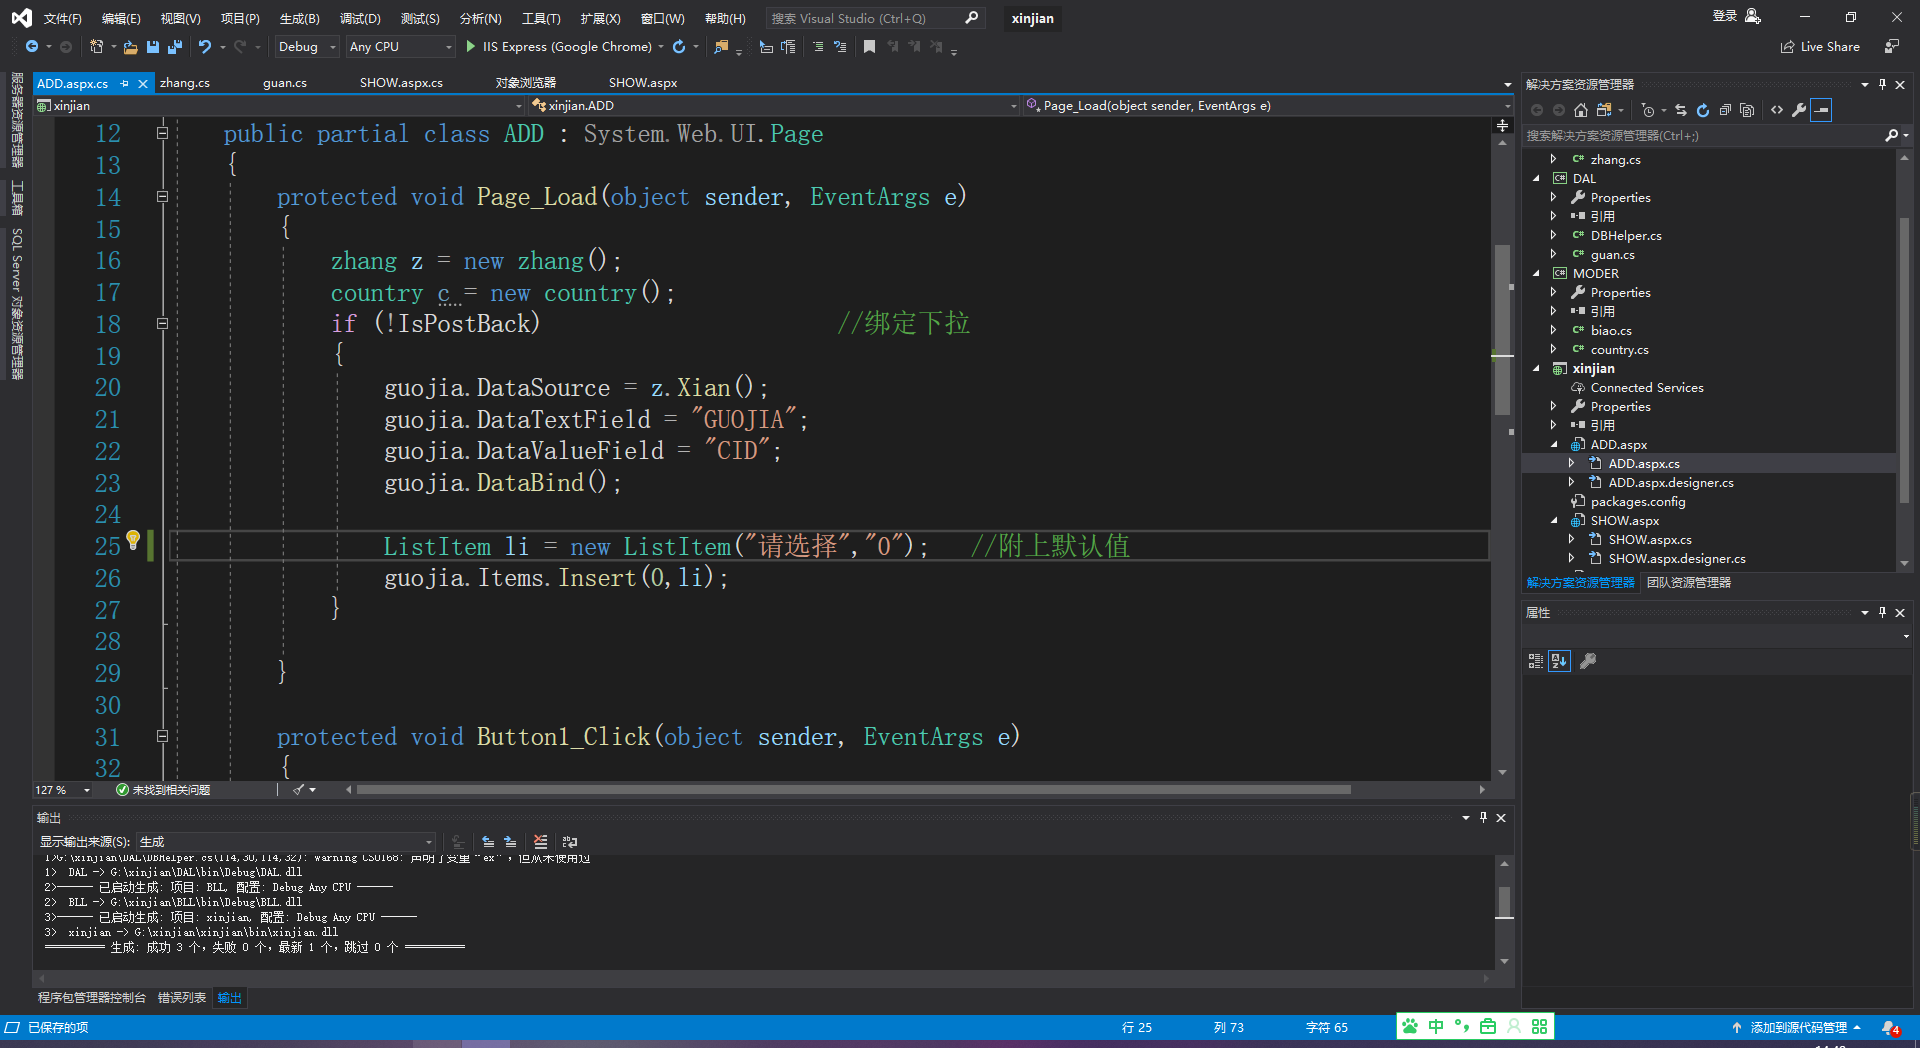Click the notifications bell in status bar

pyautogui.click(x=1890, y=1028)
